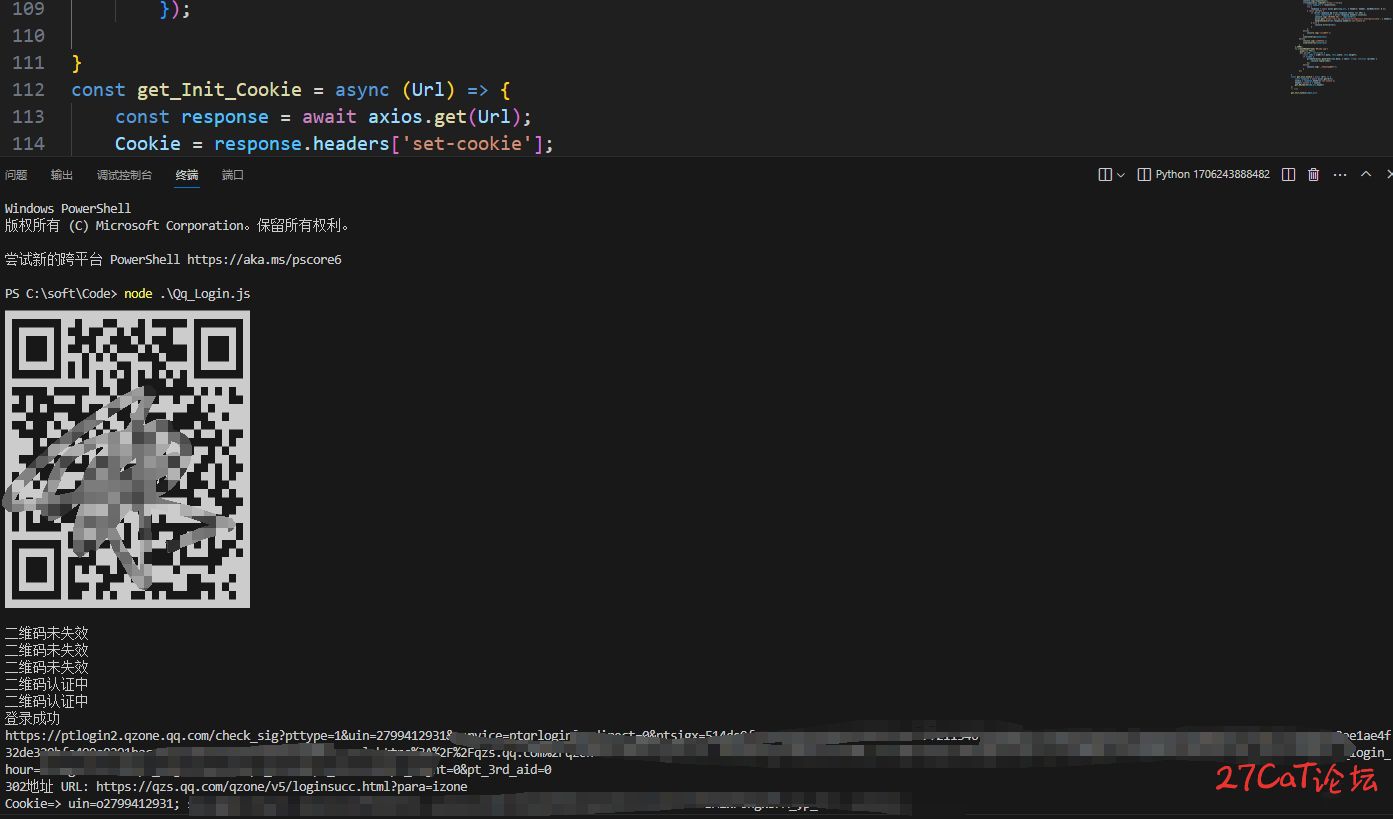
Task: Click the 版权所有 Microsoft Corporation line
Action: (178, 225)
